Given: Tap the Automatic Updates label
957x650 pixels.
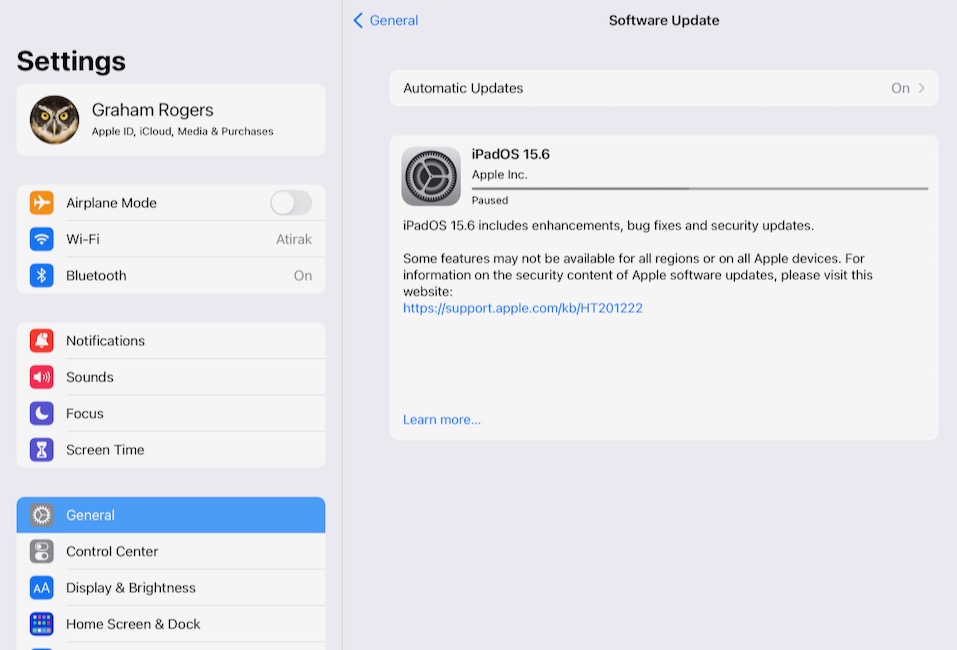Looking at the screenshot, I should 463,88.
